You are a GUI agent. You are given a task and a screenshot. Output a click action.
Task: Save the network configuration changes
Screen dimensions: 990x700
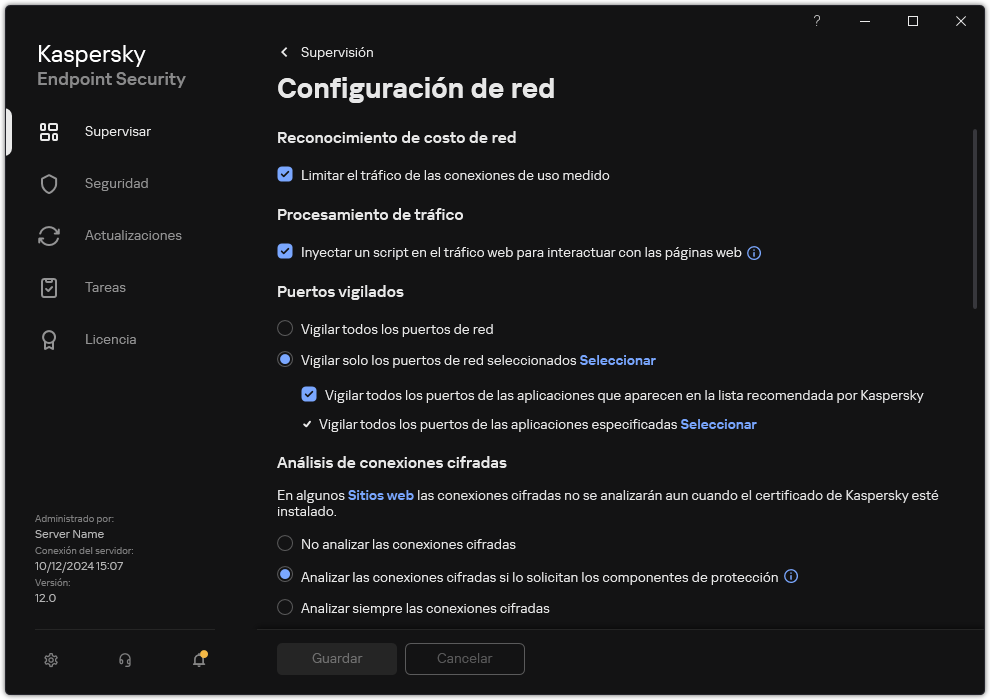(336, 658)
